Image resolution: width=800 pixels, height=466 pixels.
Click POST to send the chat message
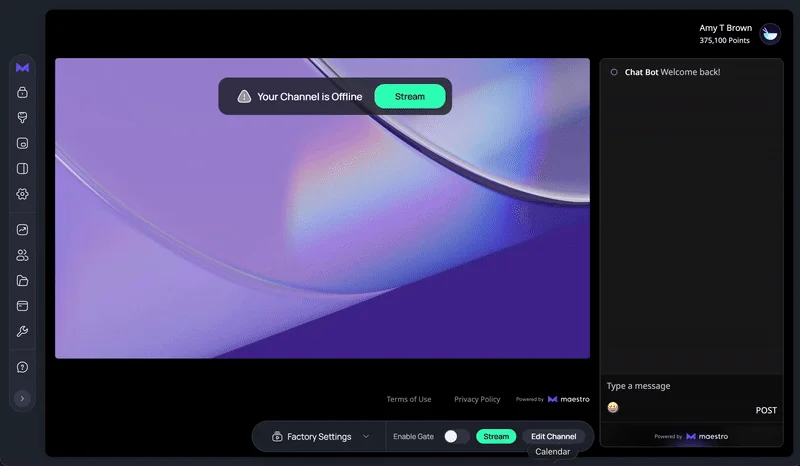coord(766,410)
